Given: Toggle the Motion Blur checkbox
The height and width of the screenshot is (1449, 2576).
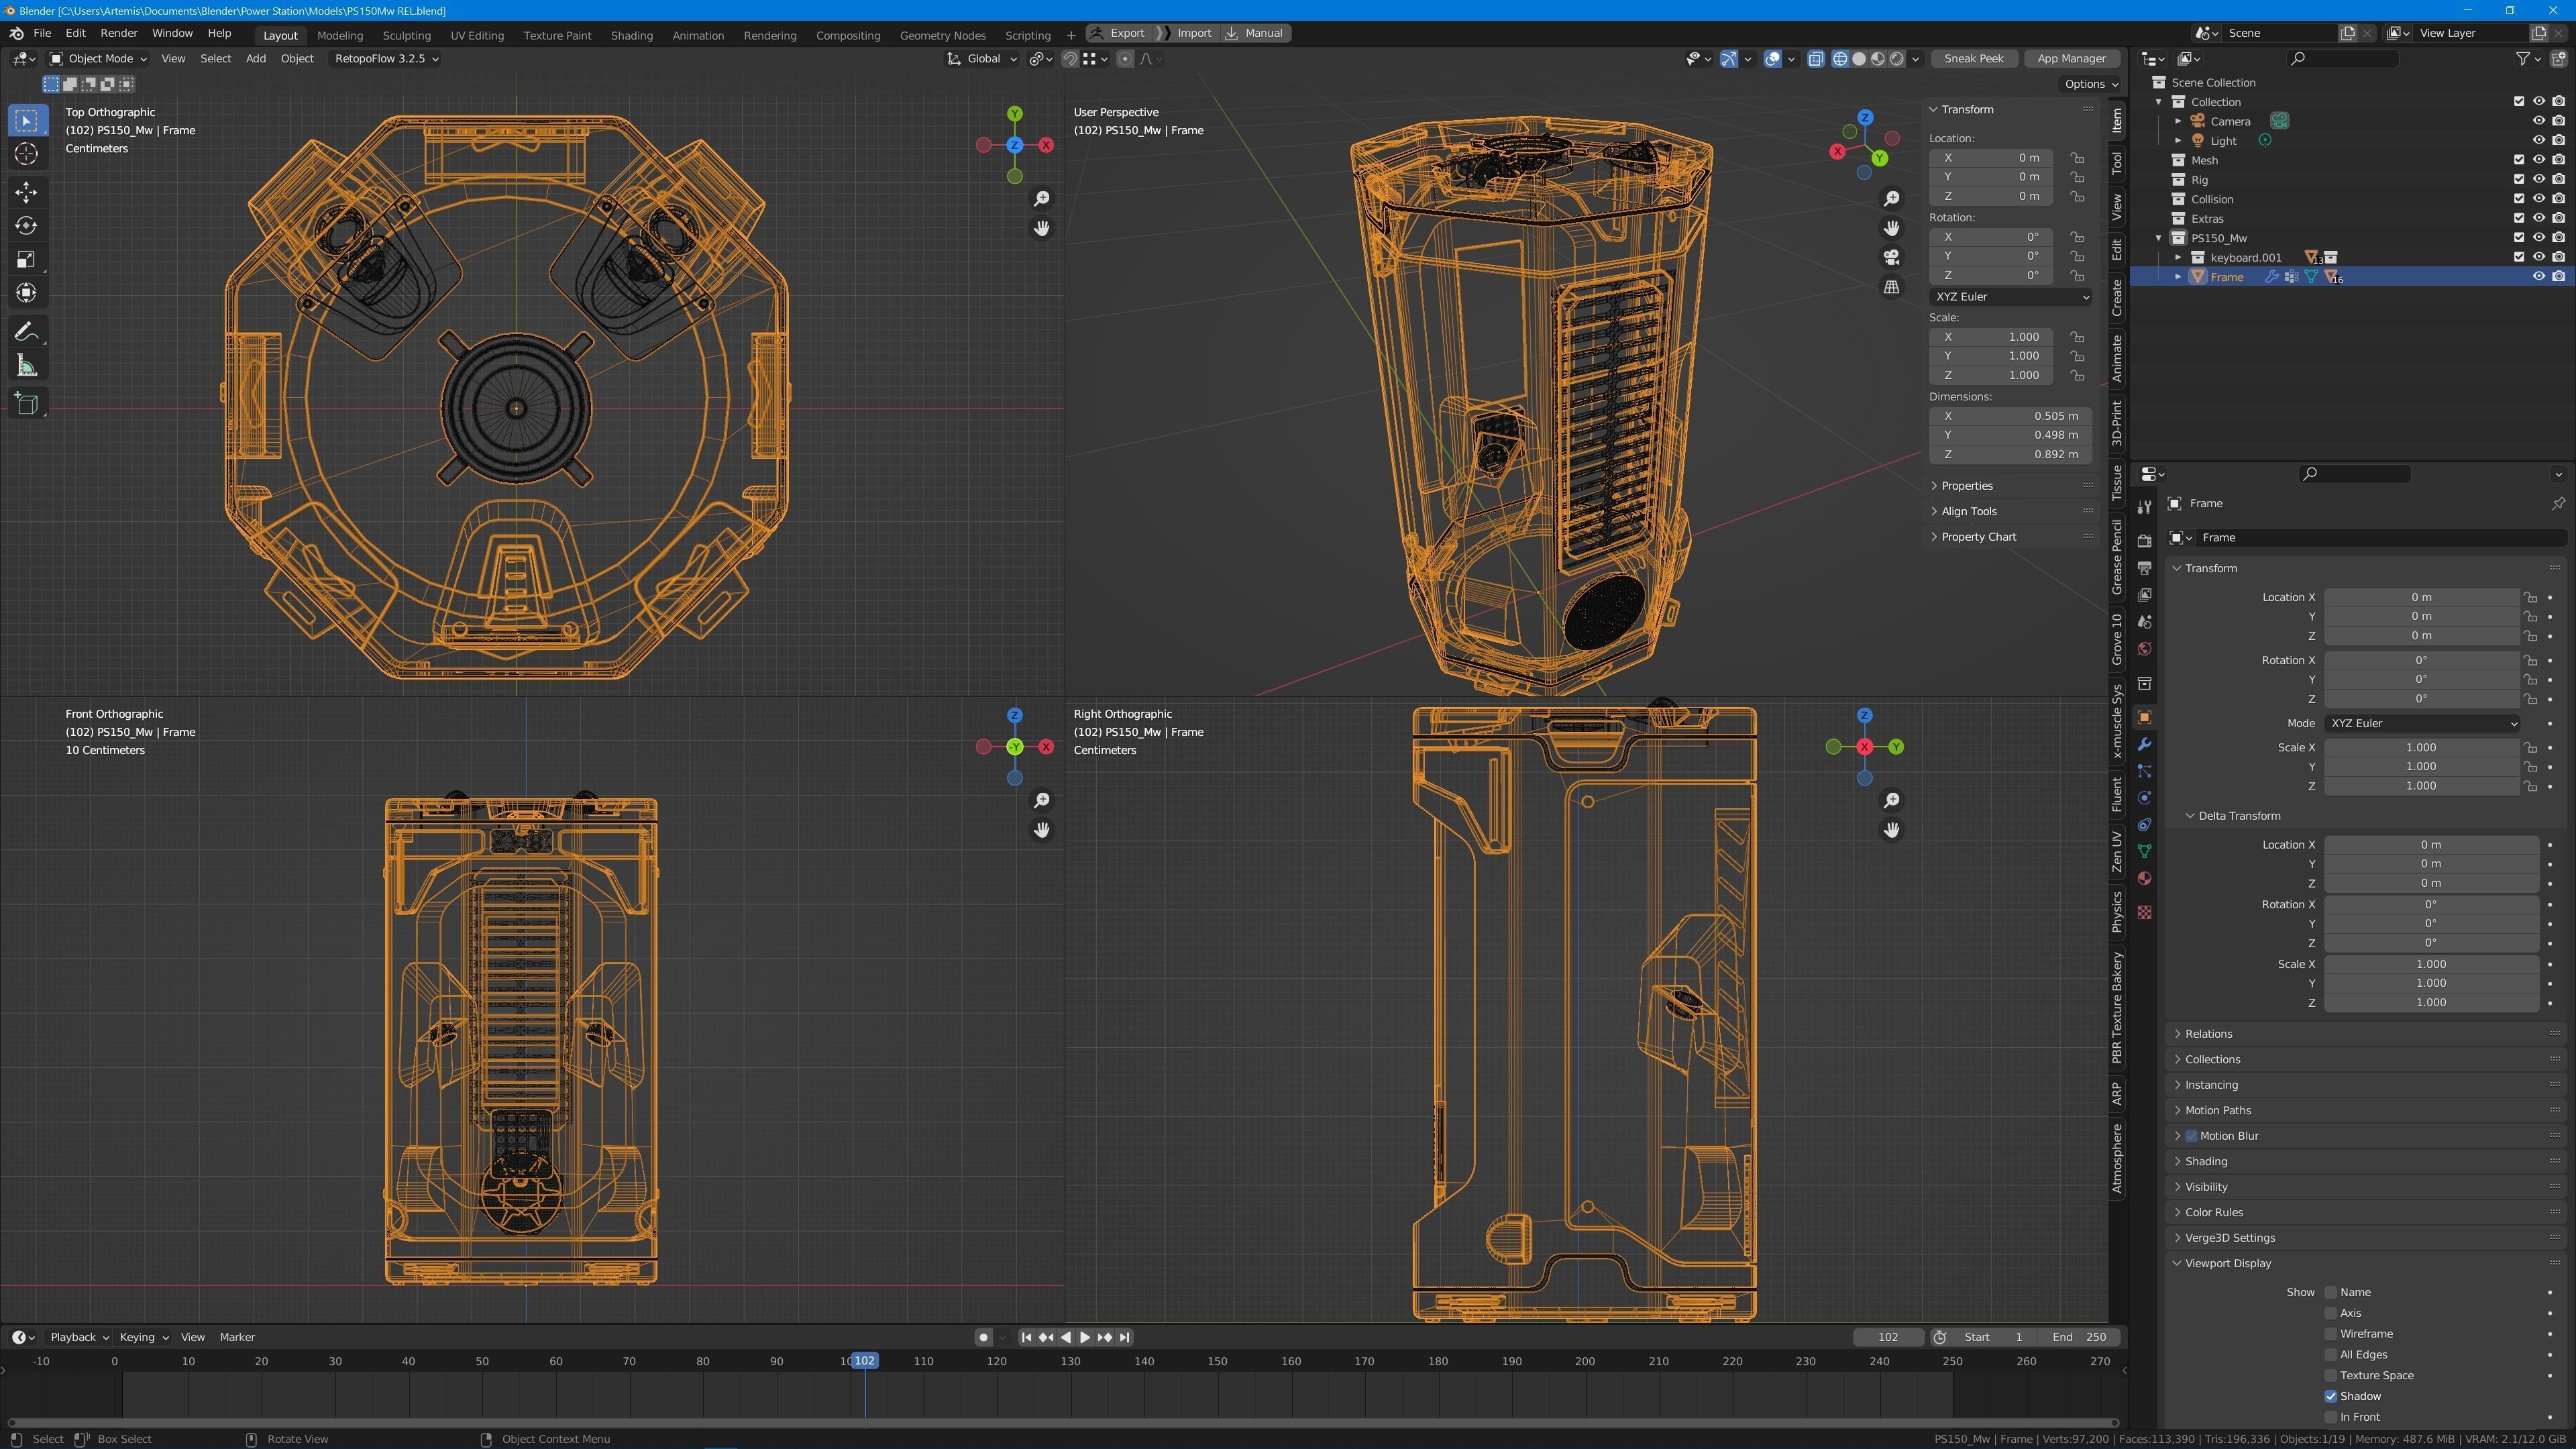Looking at the screenshot, I should 2191,1137.
